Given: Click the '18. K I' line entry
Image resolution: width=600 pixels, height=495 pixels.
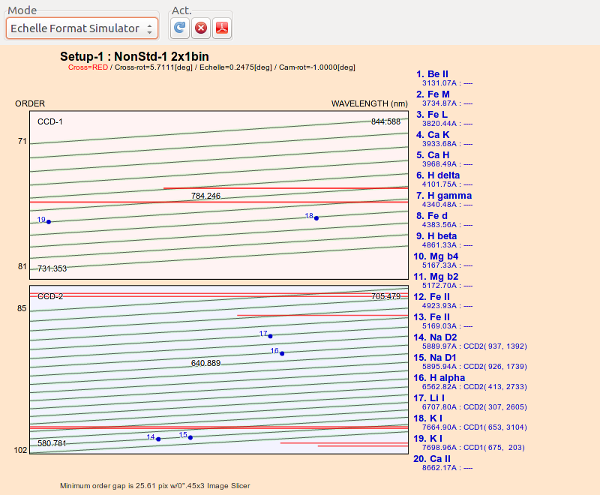Looking at the screenshot, I should (470, 423).
